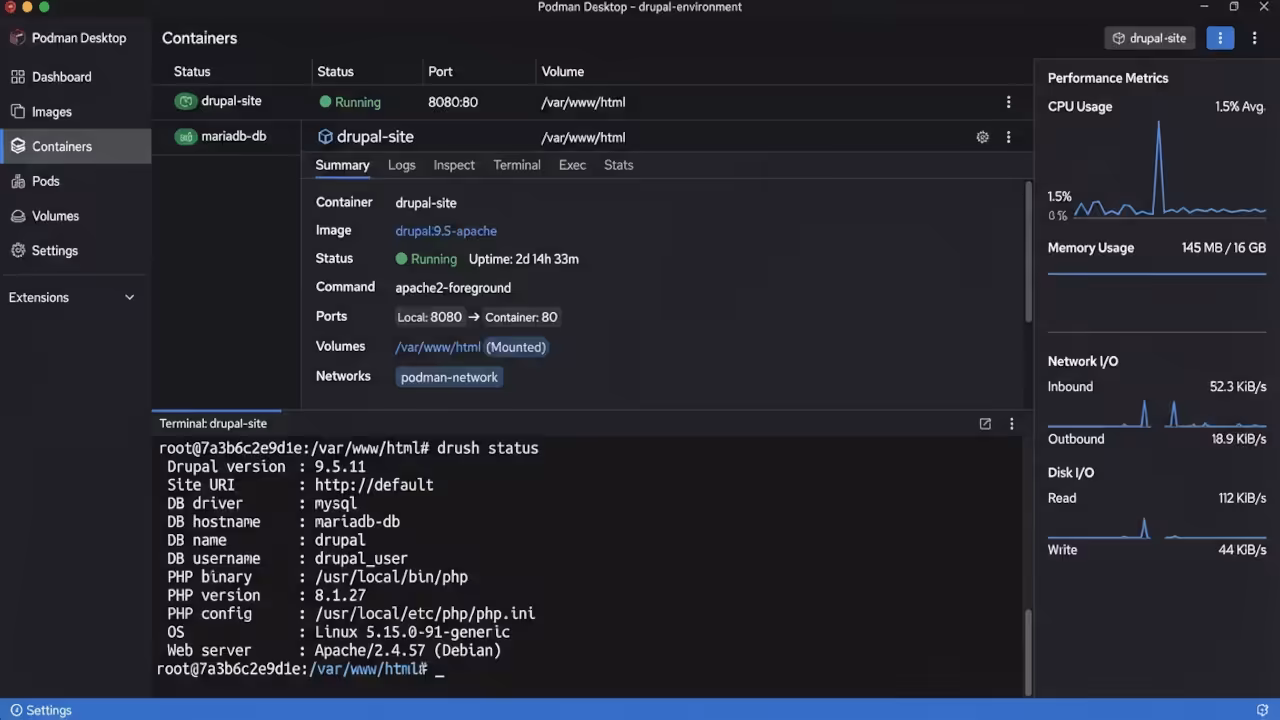Click the apache2-foreground command value

(453, 288)
